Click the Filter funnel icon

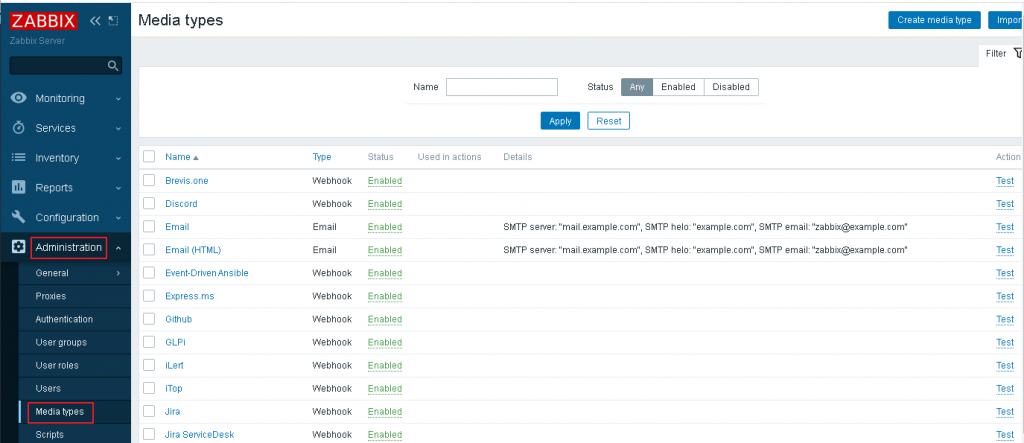[1018, 54]
